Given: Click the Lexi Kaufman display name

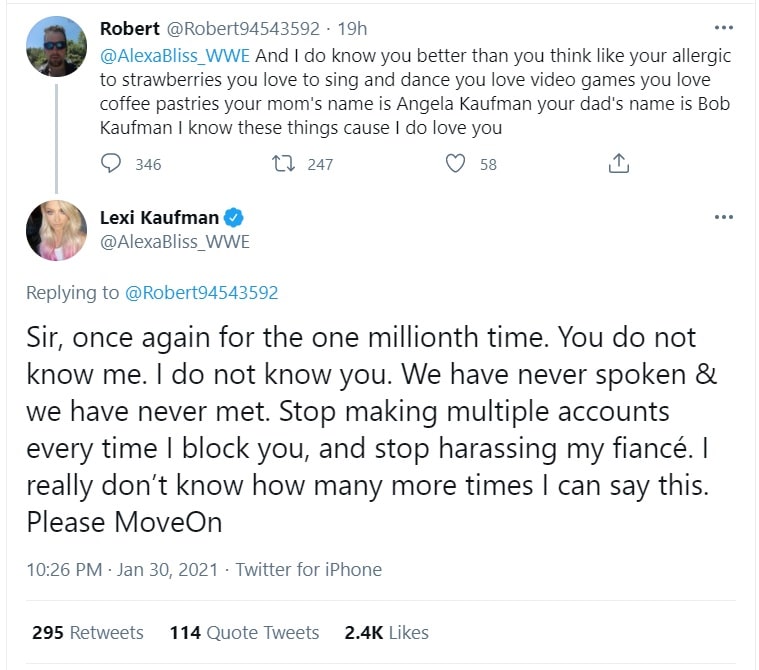Looking at the screenshot, I should (x=159, y=218).
